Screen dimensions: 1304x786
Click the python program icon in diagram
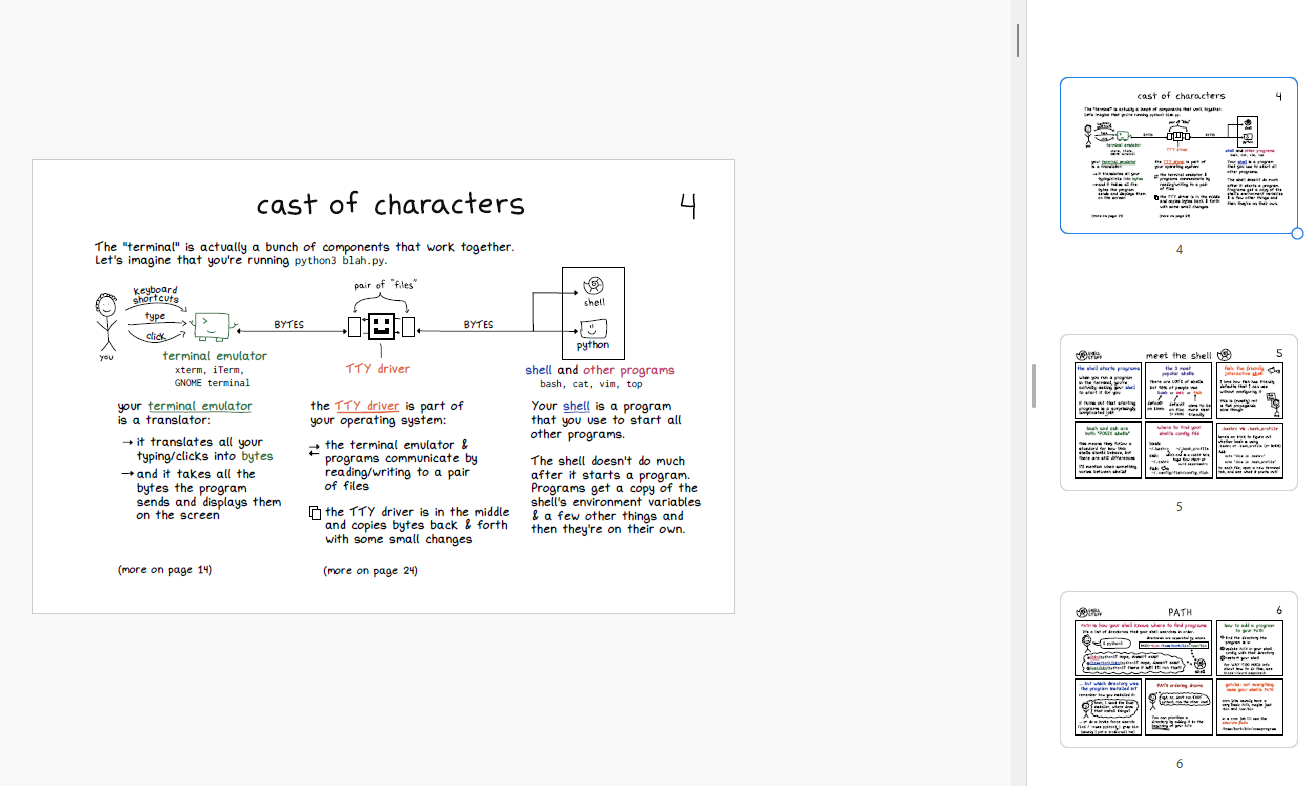[593, 327]
